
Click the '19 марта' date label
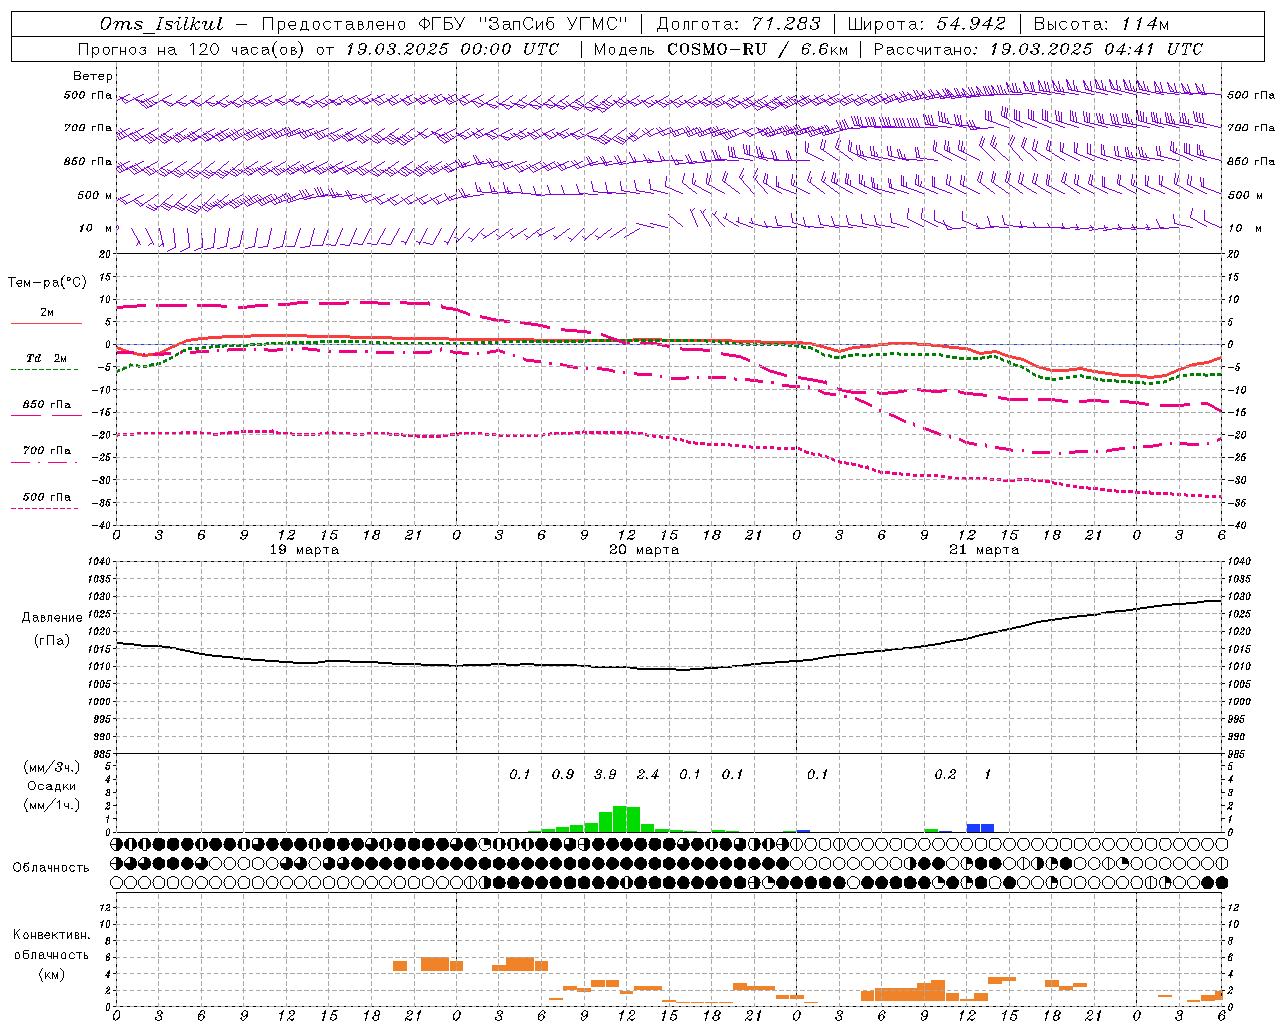pos(304,550)
